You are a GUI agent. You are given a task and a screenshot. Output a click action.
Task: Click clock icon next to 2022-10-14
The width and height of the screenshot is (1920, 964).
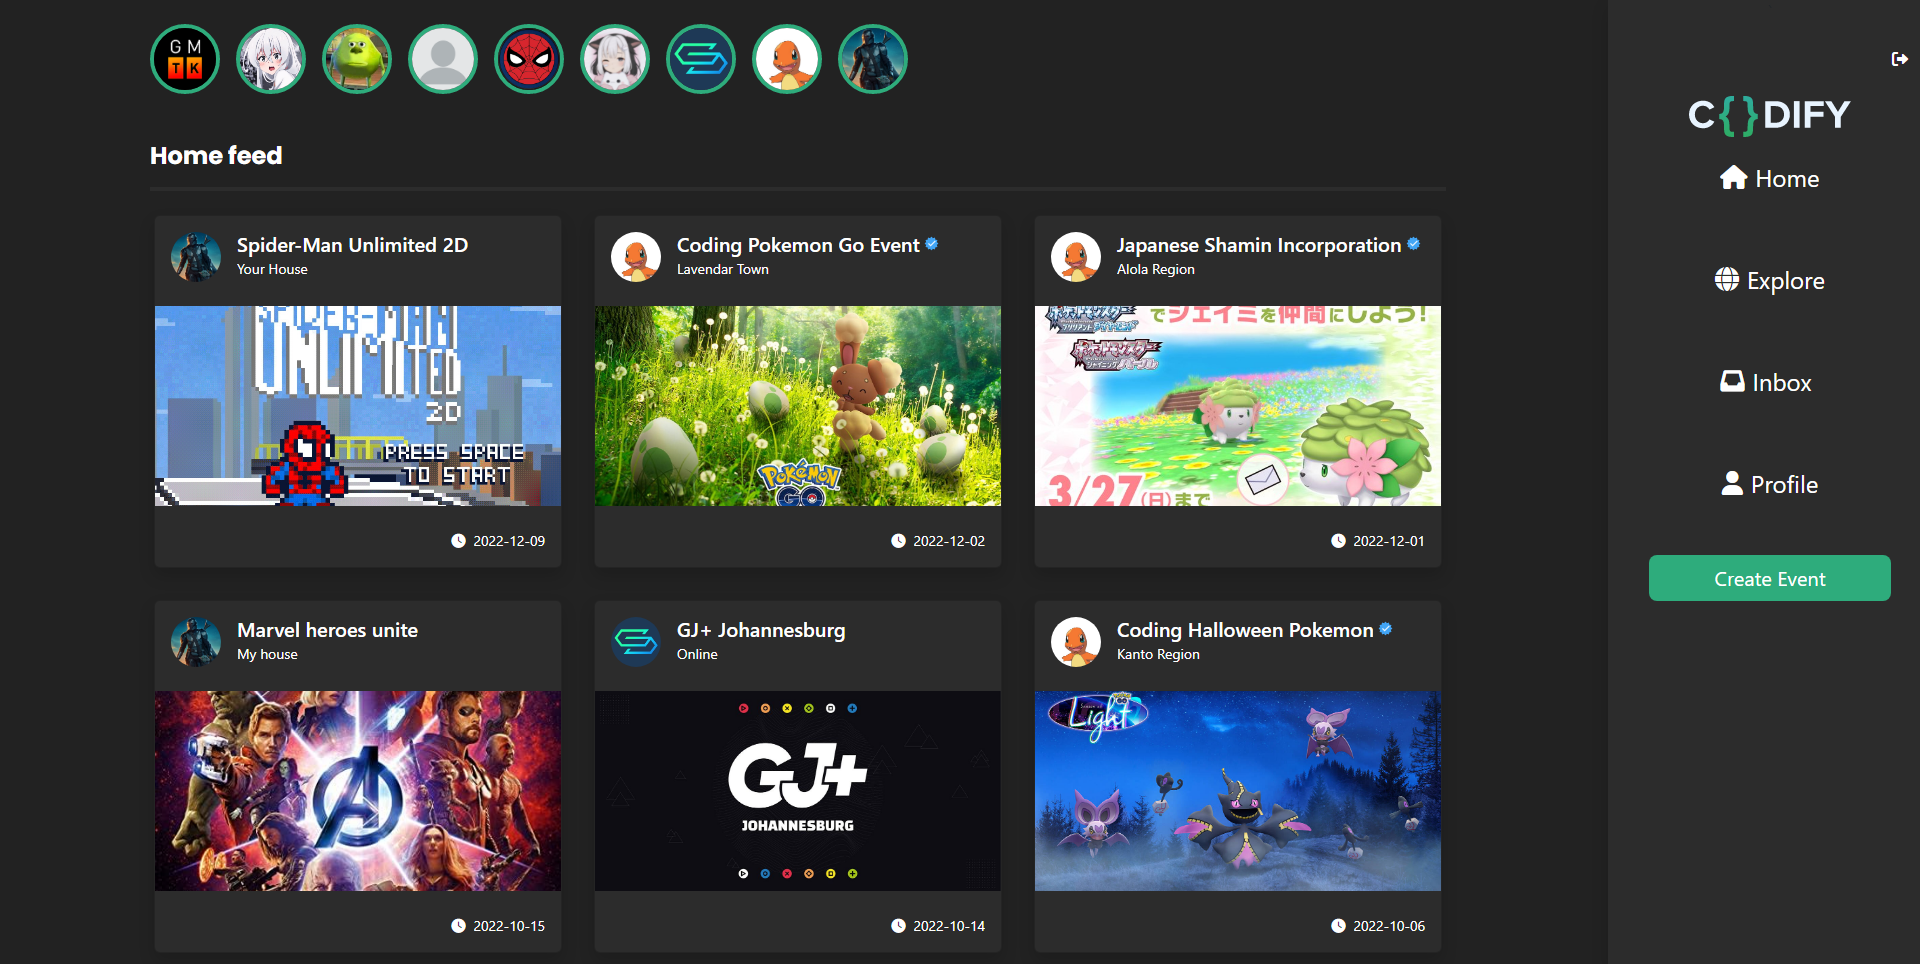(898, 925)
